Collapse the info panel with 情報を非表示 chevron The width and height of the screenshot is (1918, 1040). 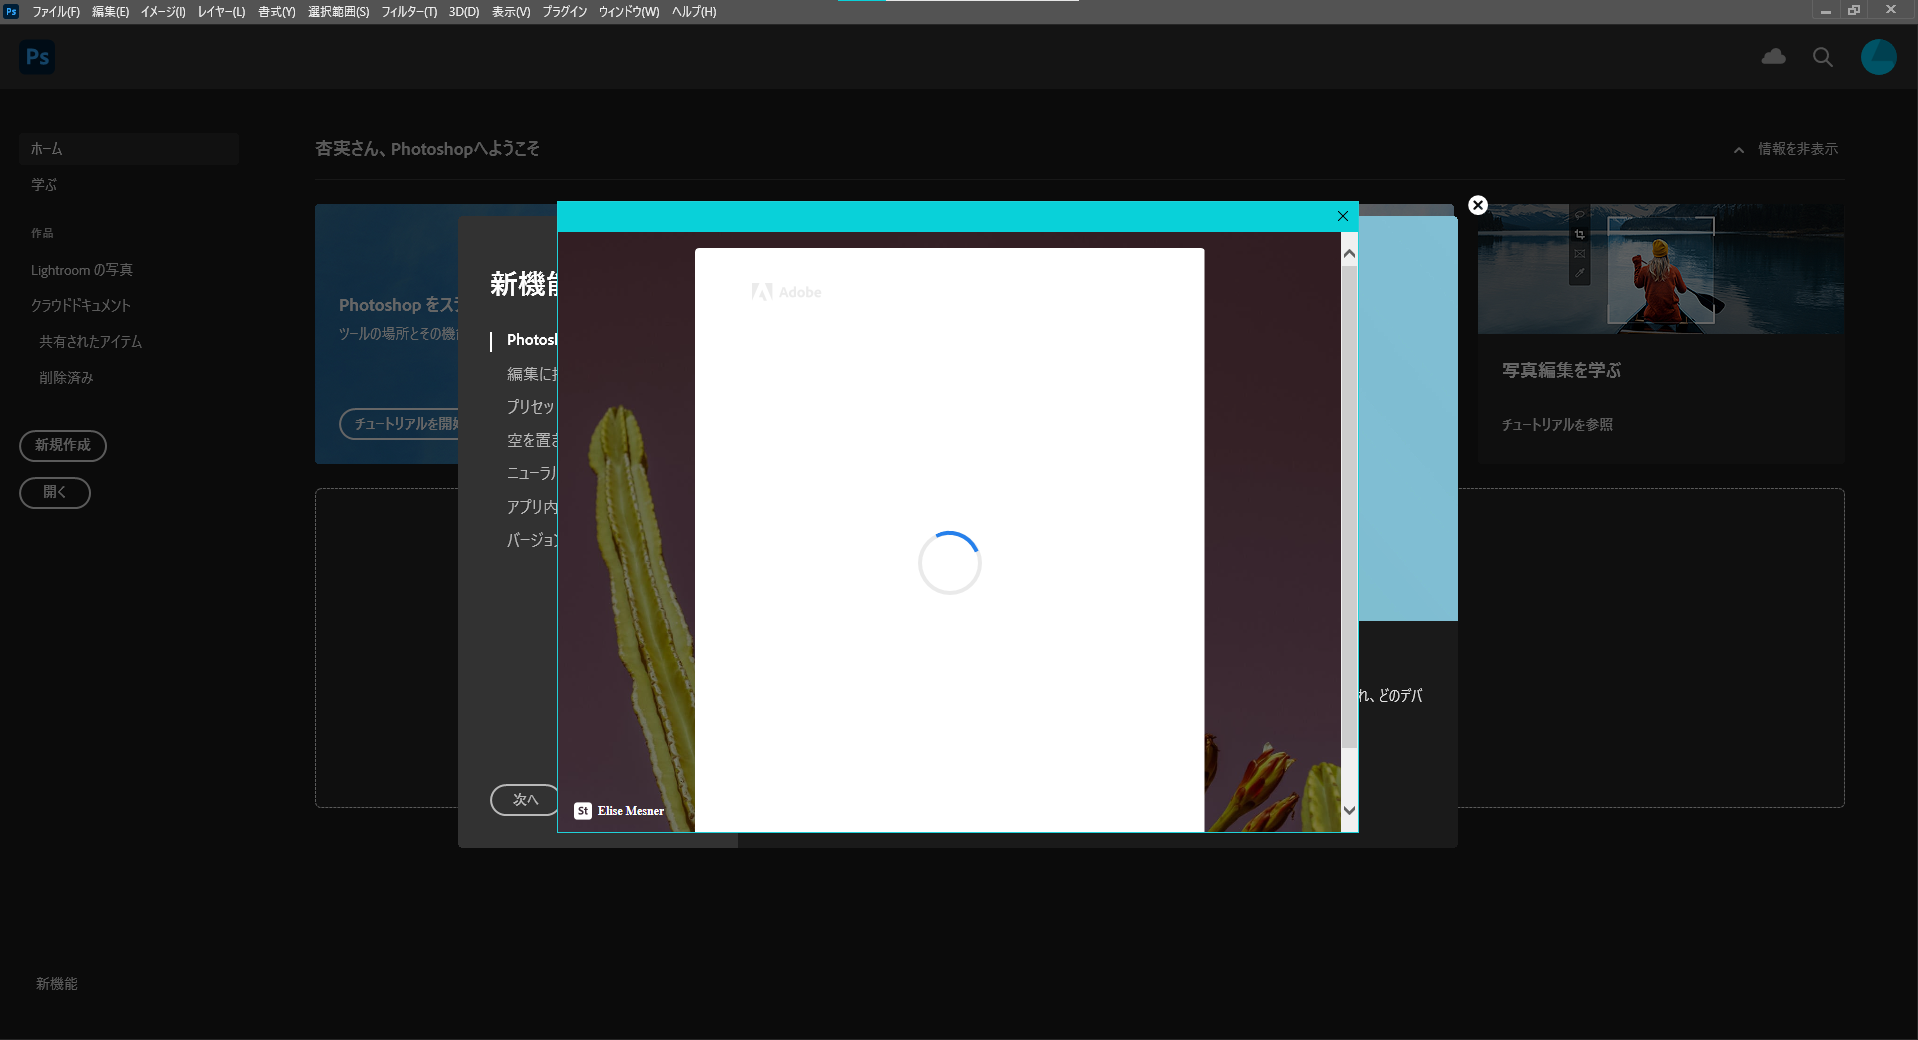1737,150
